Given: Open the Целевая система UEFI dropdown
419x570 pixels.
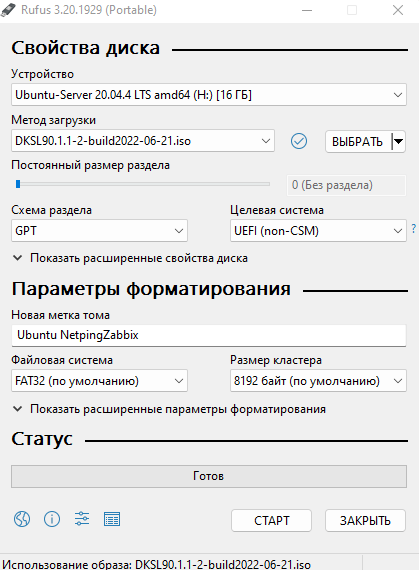Looking at the screenshot, I should point(318,230).
